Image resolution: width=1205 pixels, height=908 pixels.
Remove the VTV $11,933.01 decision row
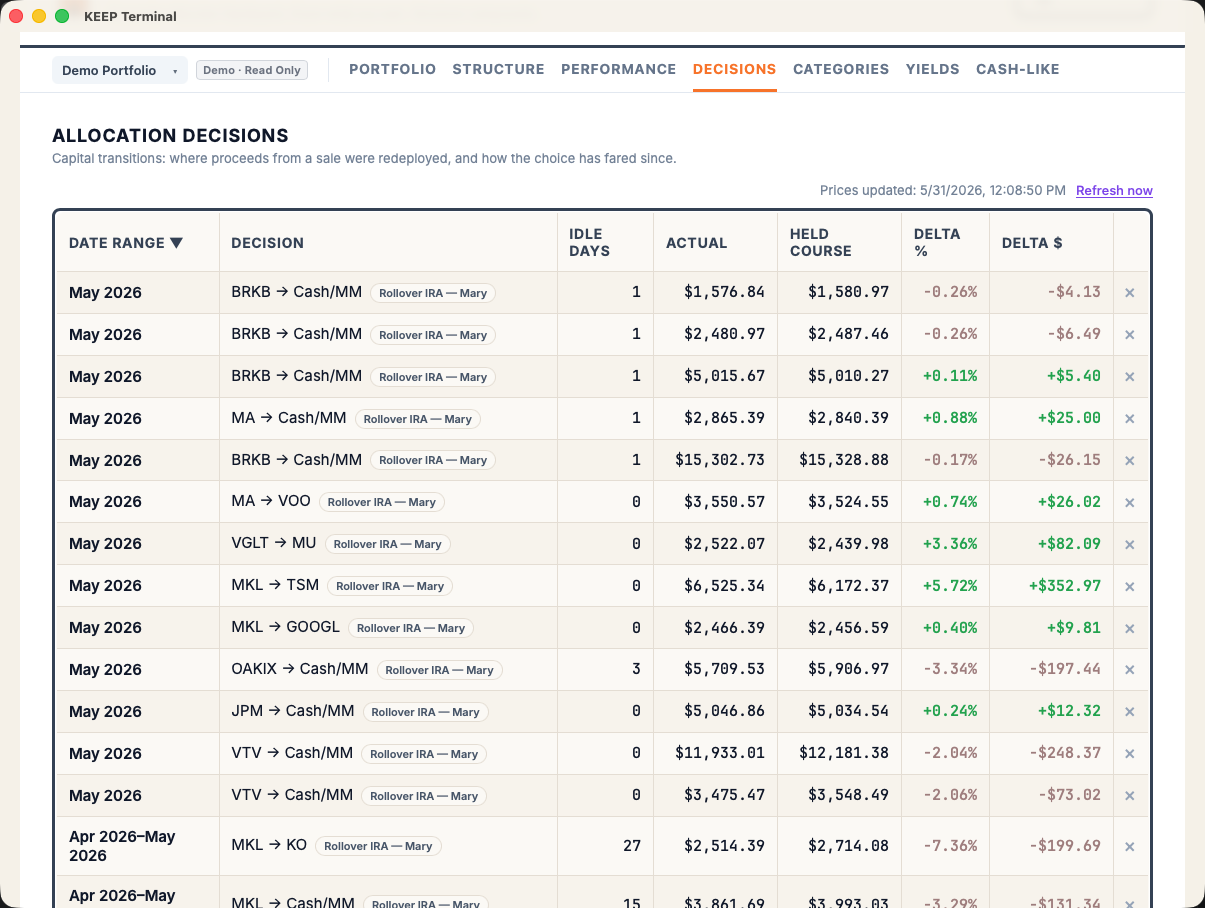click(x=1130, y=754)
